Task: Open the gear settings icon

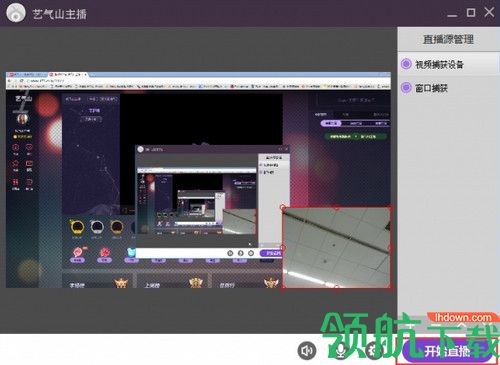Action: pyautogui.click(x=375, y=351)
